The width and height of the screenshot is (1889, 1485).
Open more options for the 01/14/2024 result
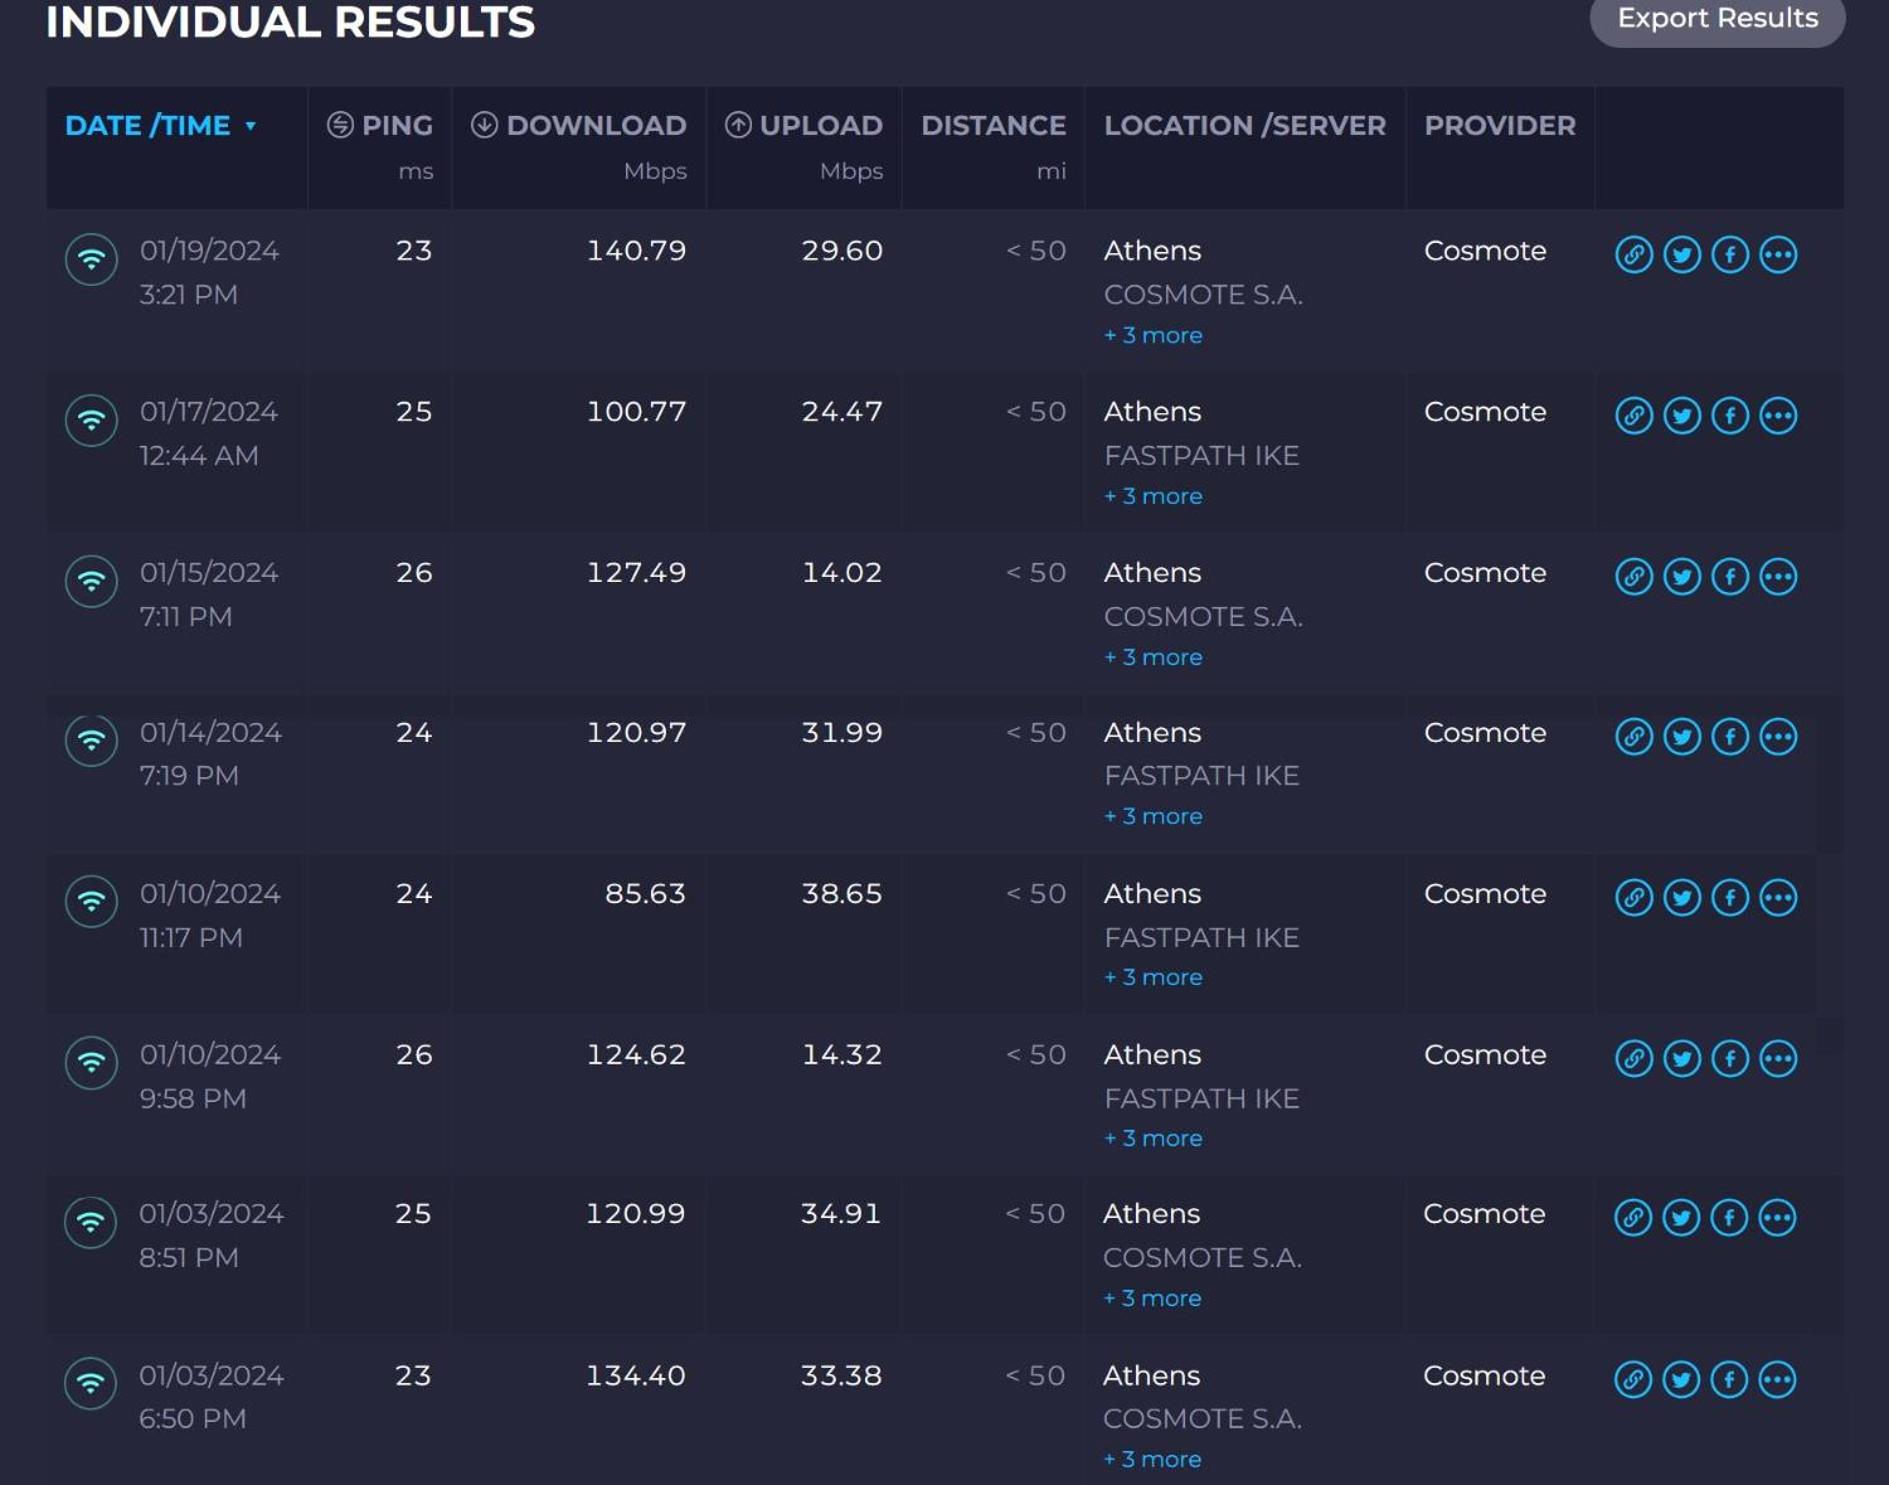pyautogui.click(x=1777, y=737)
